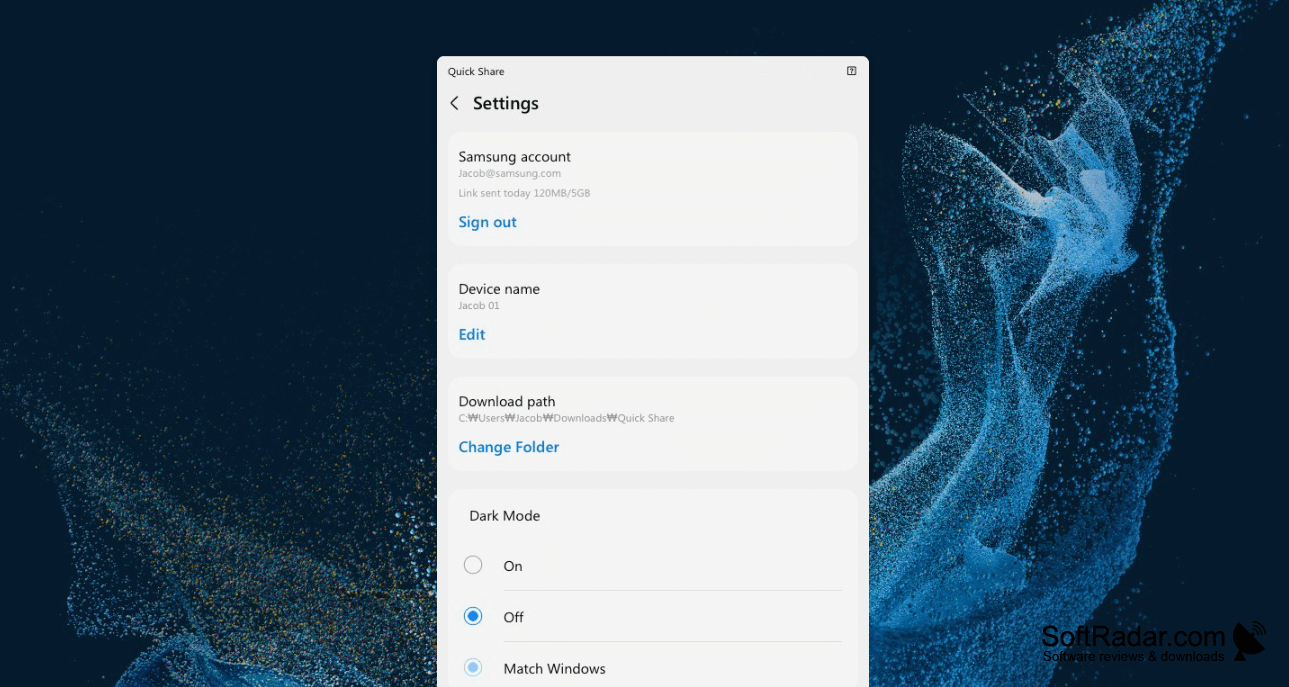The image size is (1289, 687).
Task: Click the Samsung account heading
Action: click(x=514, y=156)
